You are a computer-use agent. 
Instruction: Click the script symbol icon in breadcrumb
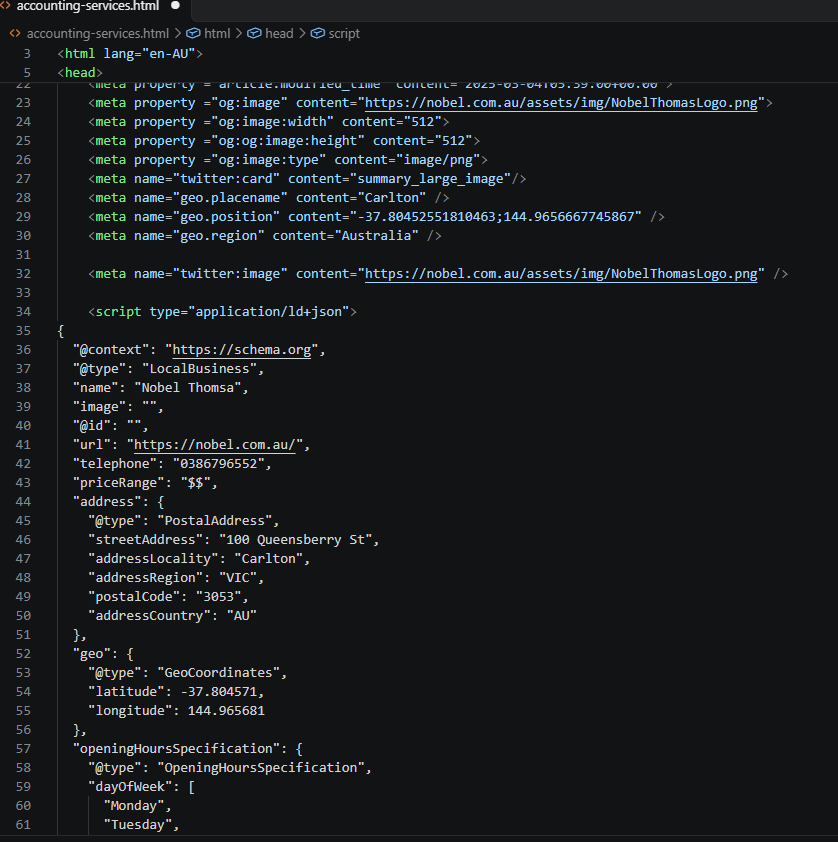317,33
